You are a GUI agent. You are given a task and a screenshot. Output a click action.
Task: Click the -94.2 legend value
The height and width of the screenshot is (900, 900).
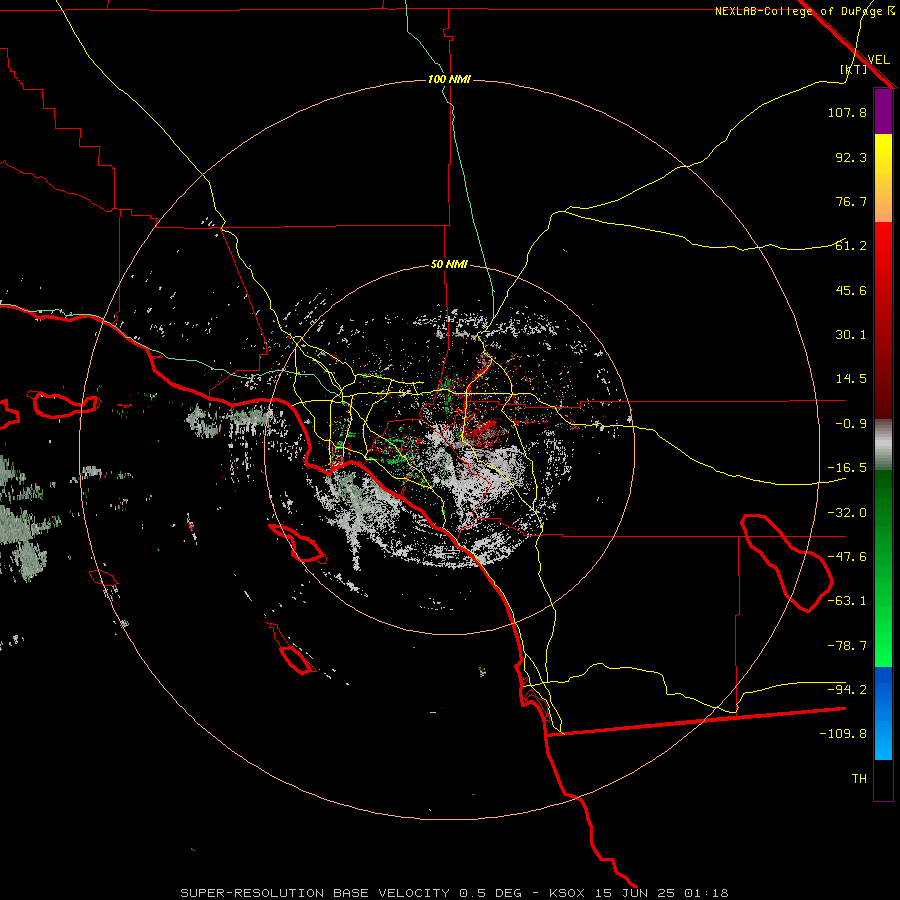tap(847, 690)
